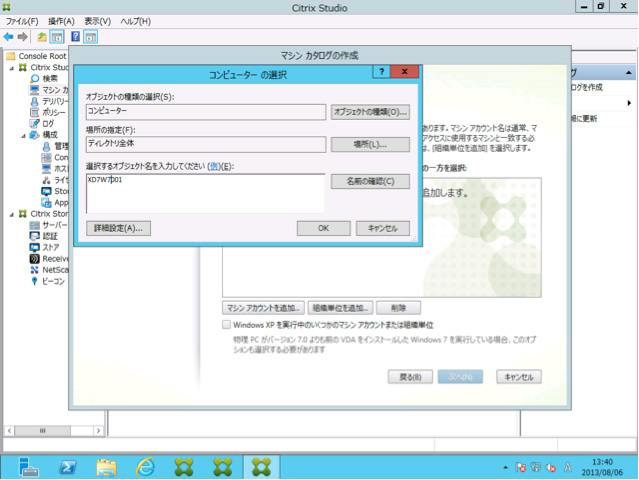The image size is (639, 480).
Task: Click the up-one-level folder toolbar icon
Action: [x=42, y=37]
